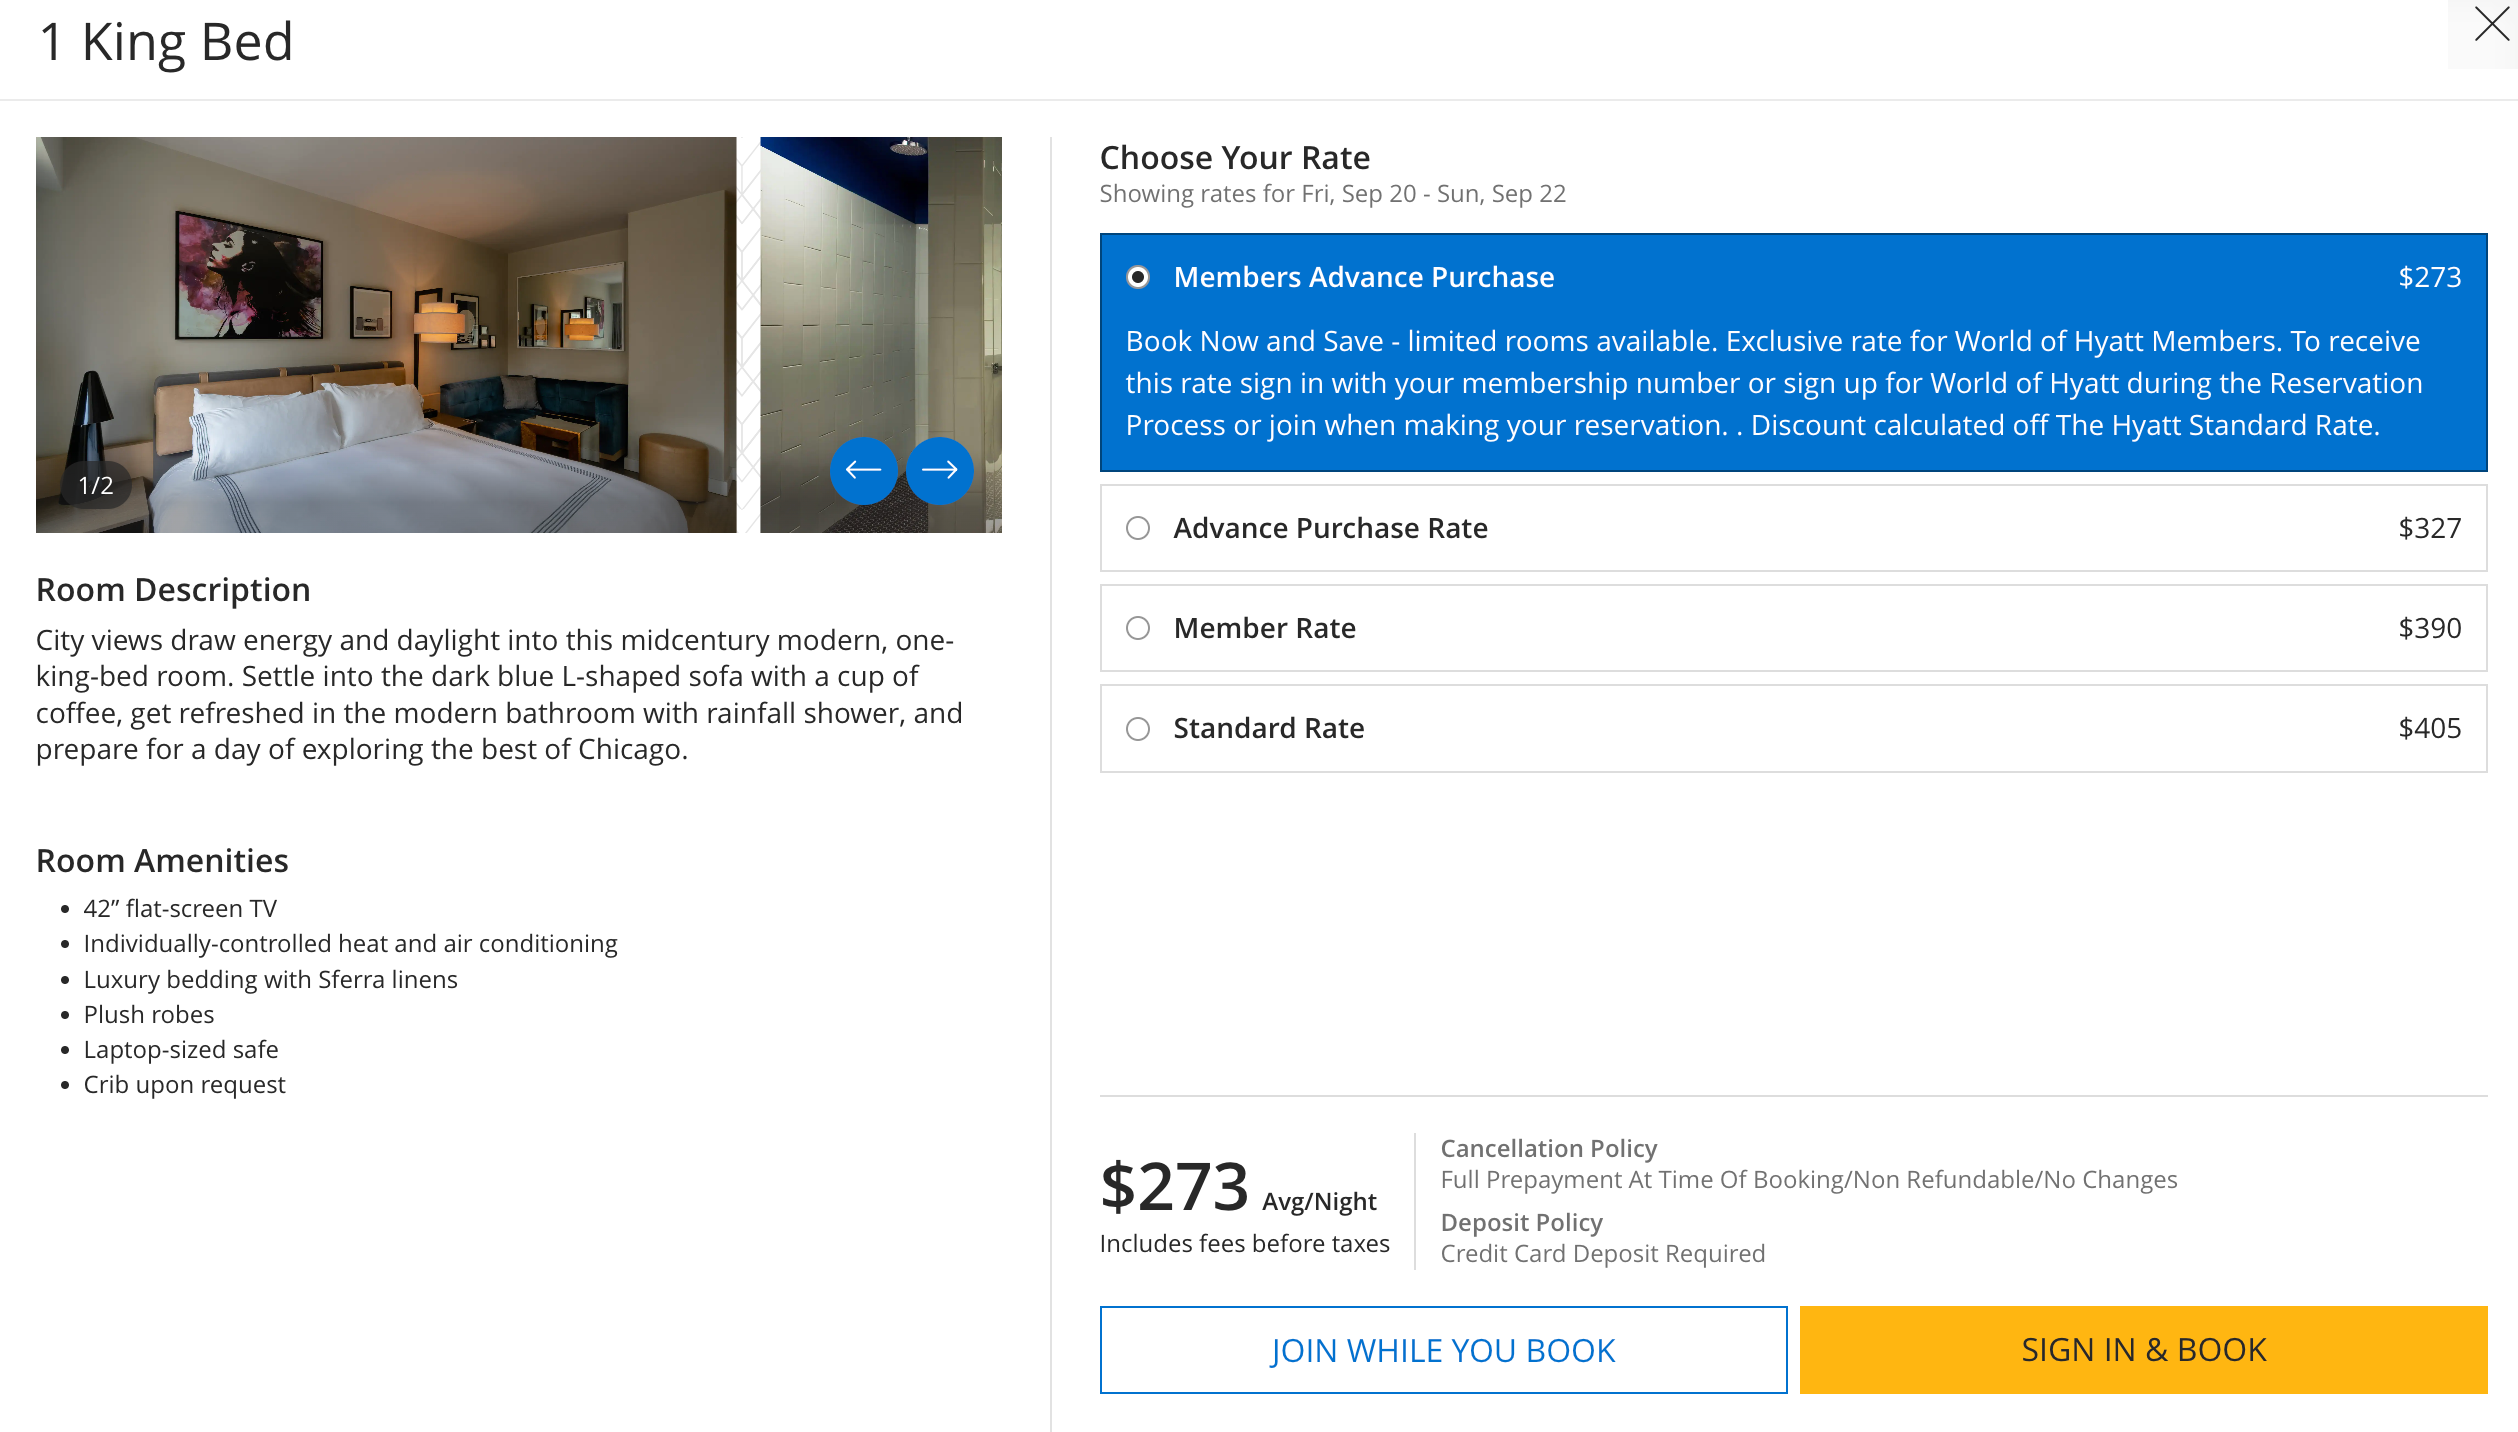Click the Deposit Policy heading
The image size is (2518, 1432).
(x=1521, y=1222)
